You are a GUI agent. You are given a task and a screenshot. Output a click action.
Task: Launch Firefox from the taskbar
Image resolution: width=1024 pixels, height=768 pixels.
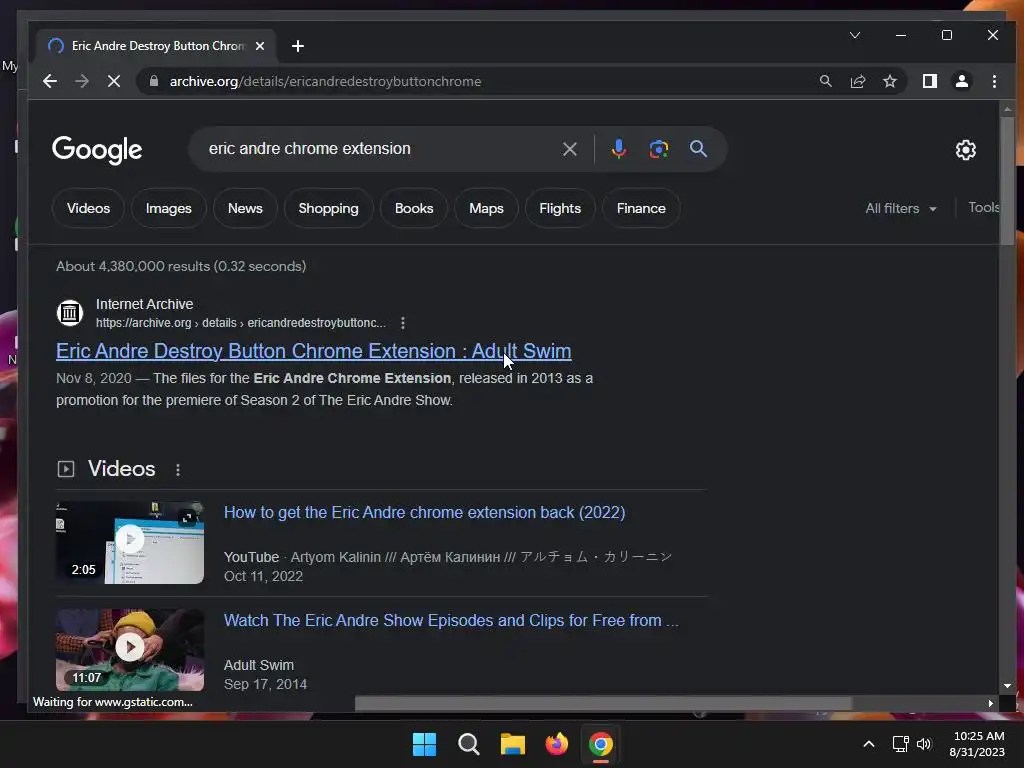click(x=556, y=744)
